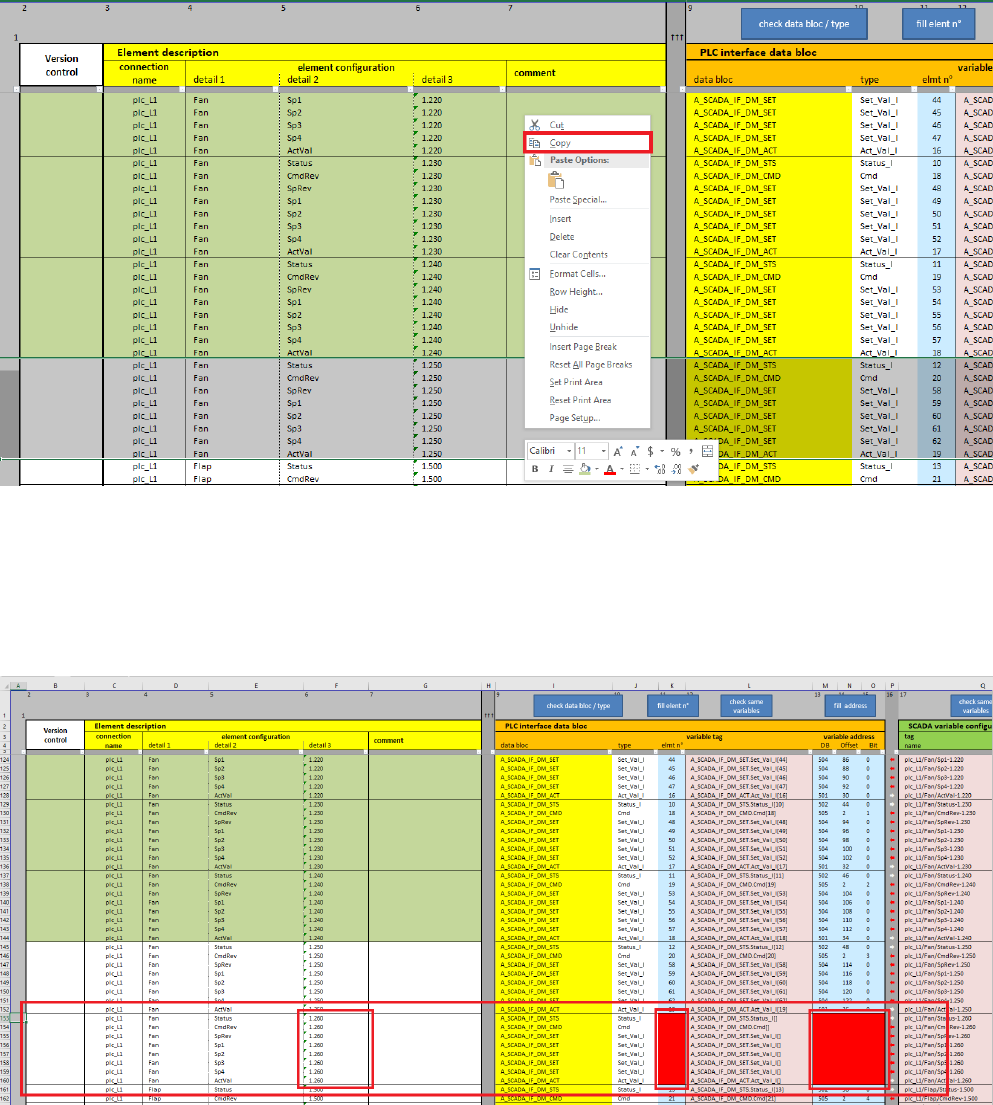The height and width of the screenshot is (1105, 993).
Task: Click the increase decimal icon
Action: 660,469
